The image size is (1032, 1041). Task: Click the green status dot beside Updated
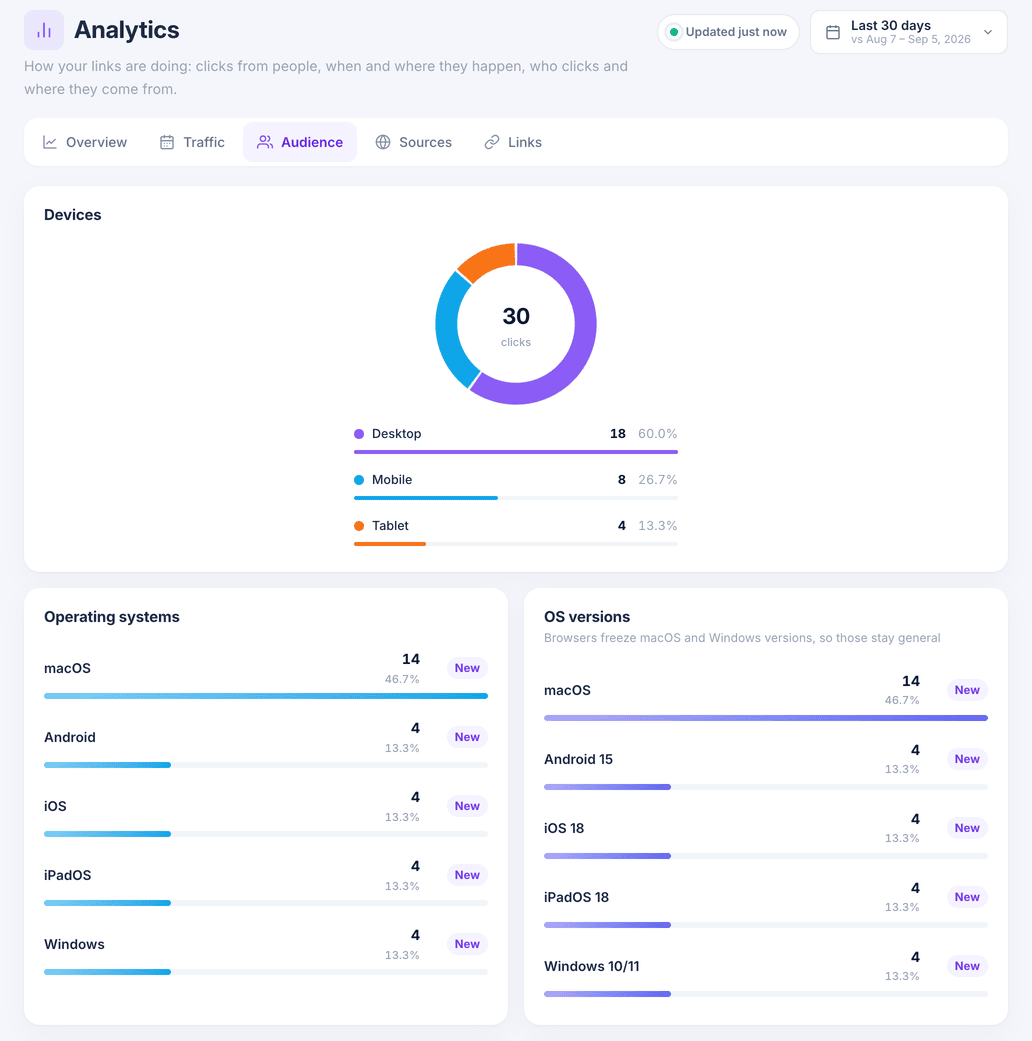tap(673, 32)
